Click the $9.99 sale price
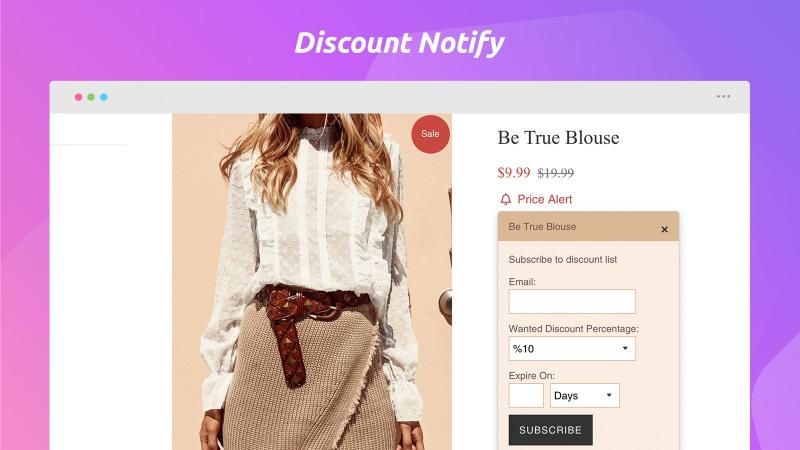800x450 pixels. (514, 172)
